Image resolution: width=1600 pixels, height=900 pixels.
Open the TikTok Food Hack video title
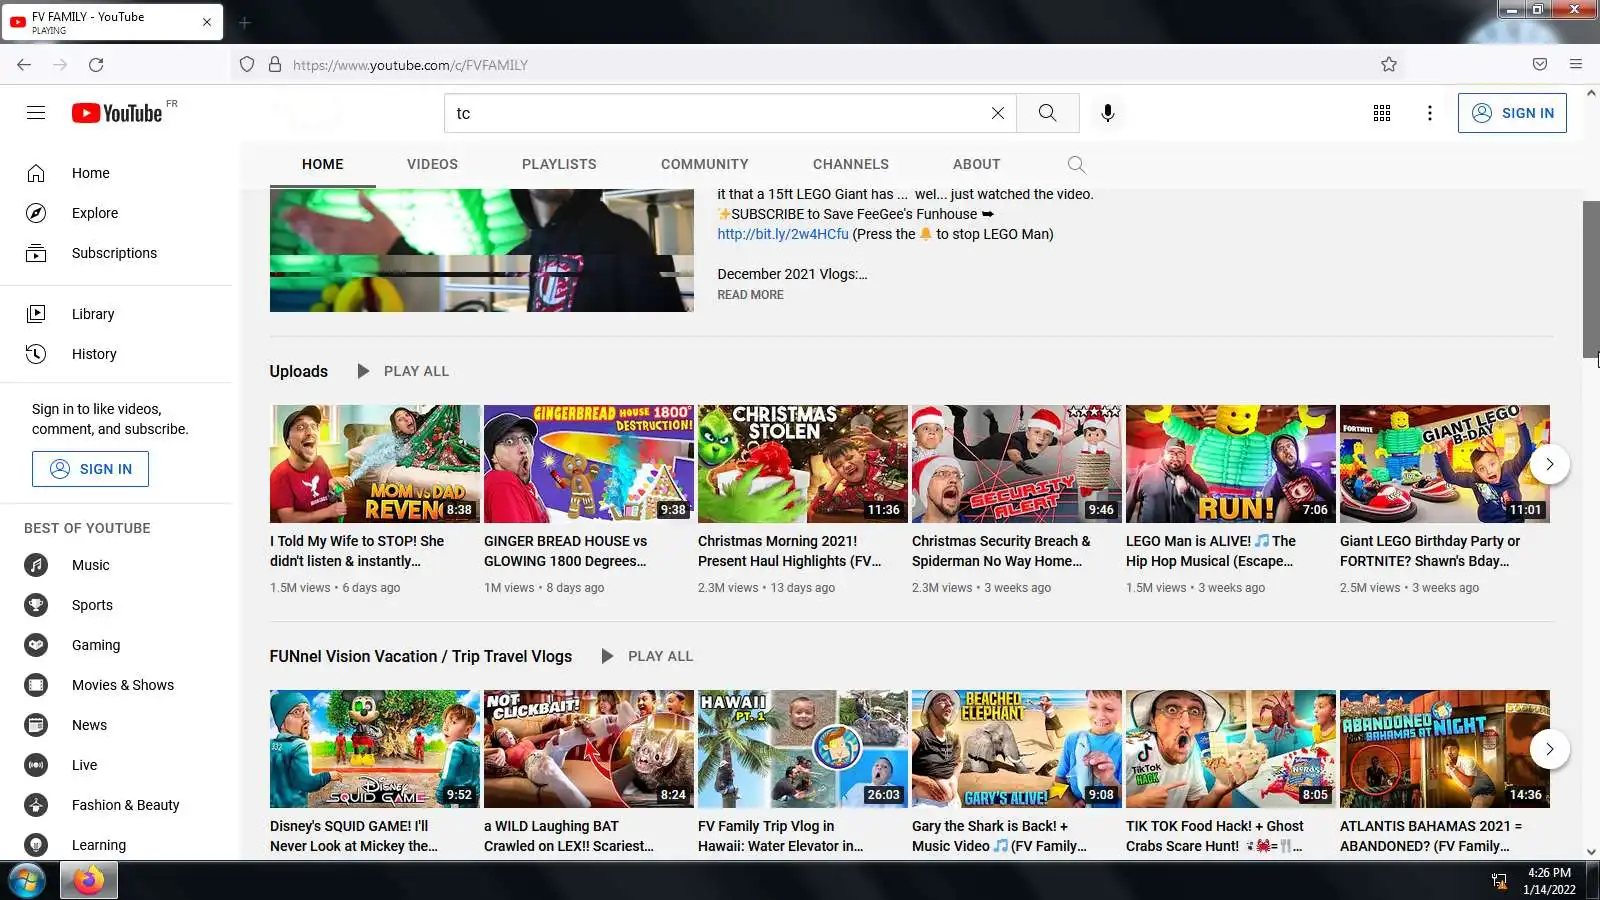click(1215, 836)
